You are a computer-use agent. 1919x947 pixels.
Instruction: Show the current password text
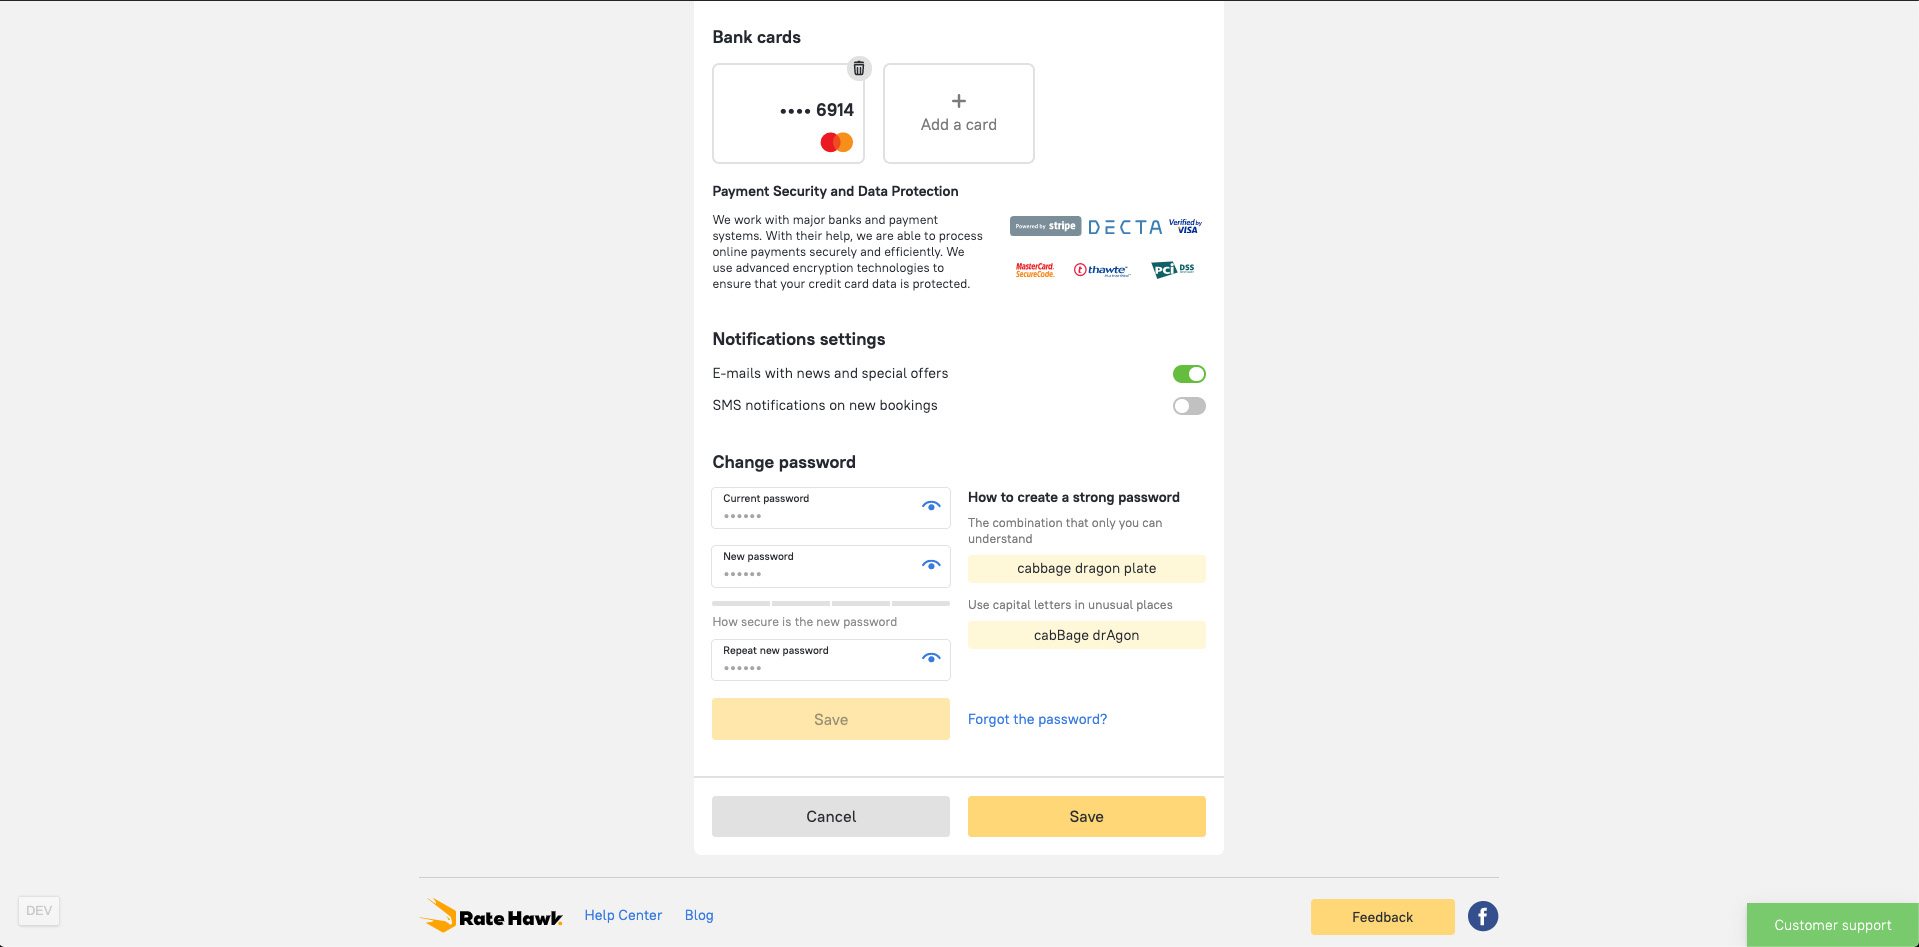click(930, 506)
